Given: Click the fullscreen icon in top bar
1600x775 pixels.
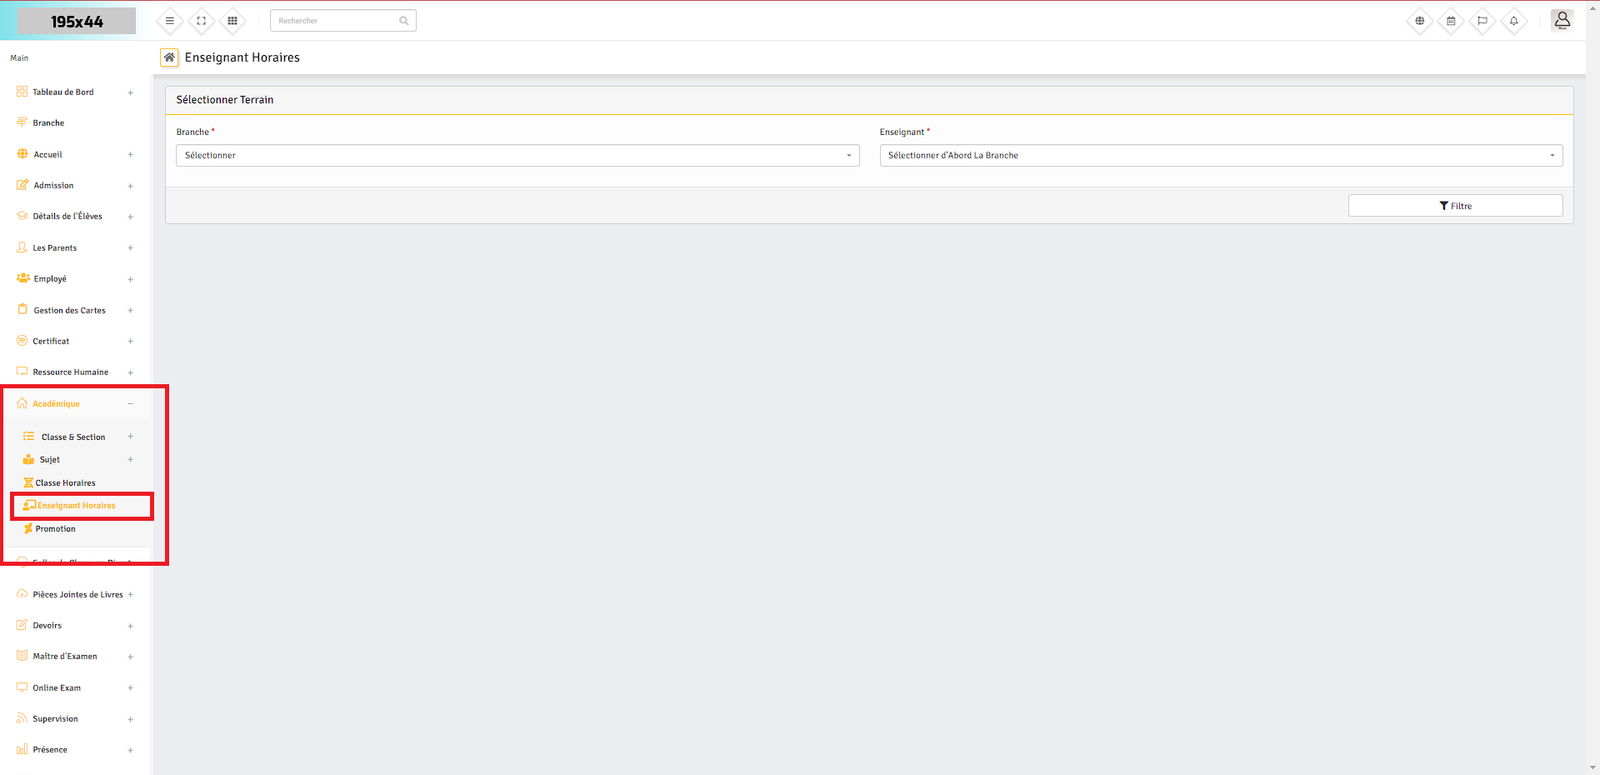Looking at the screenshot, I should click(x=201, y=21).
